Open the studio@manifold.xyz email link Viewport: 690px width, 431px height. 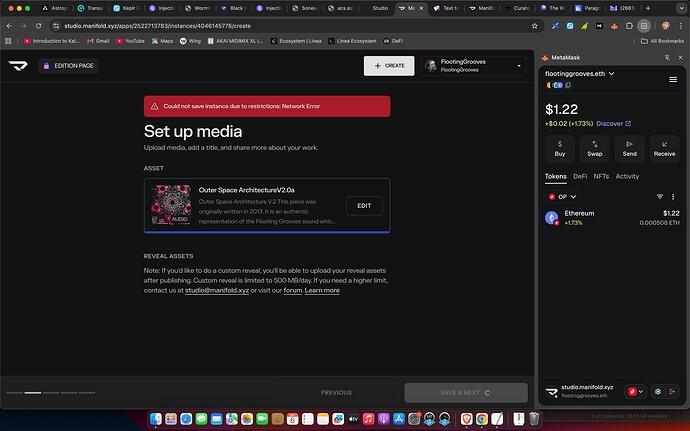click(217, 291)
